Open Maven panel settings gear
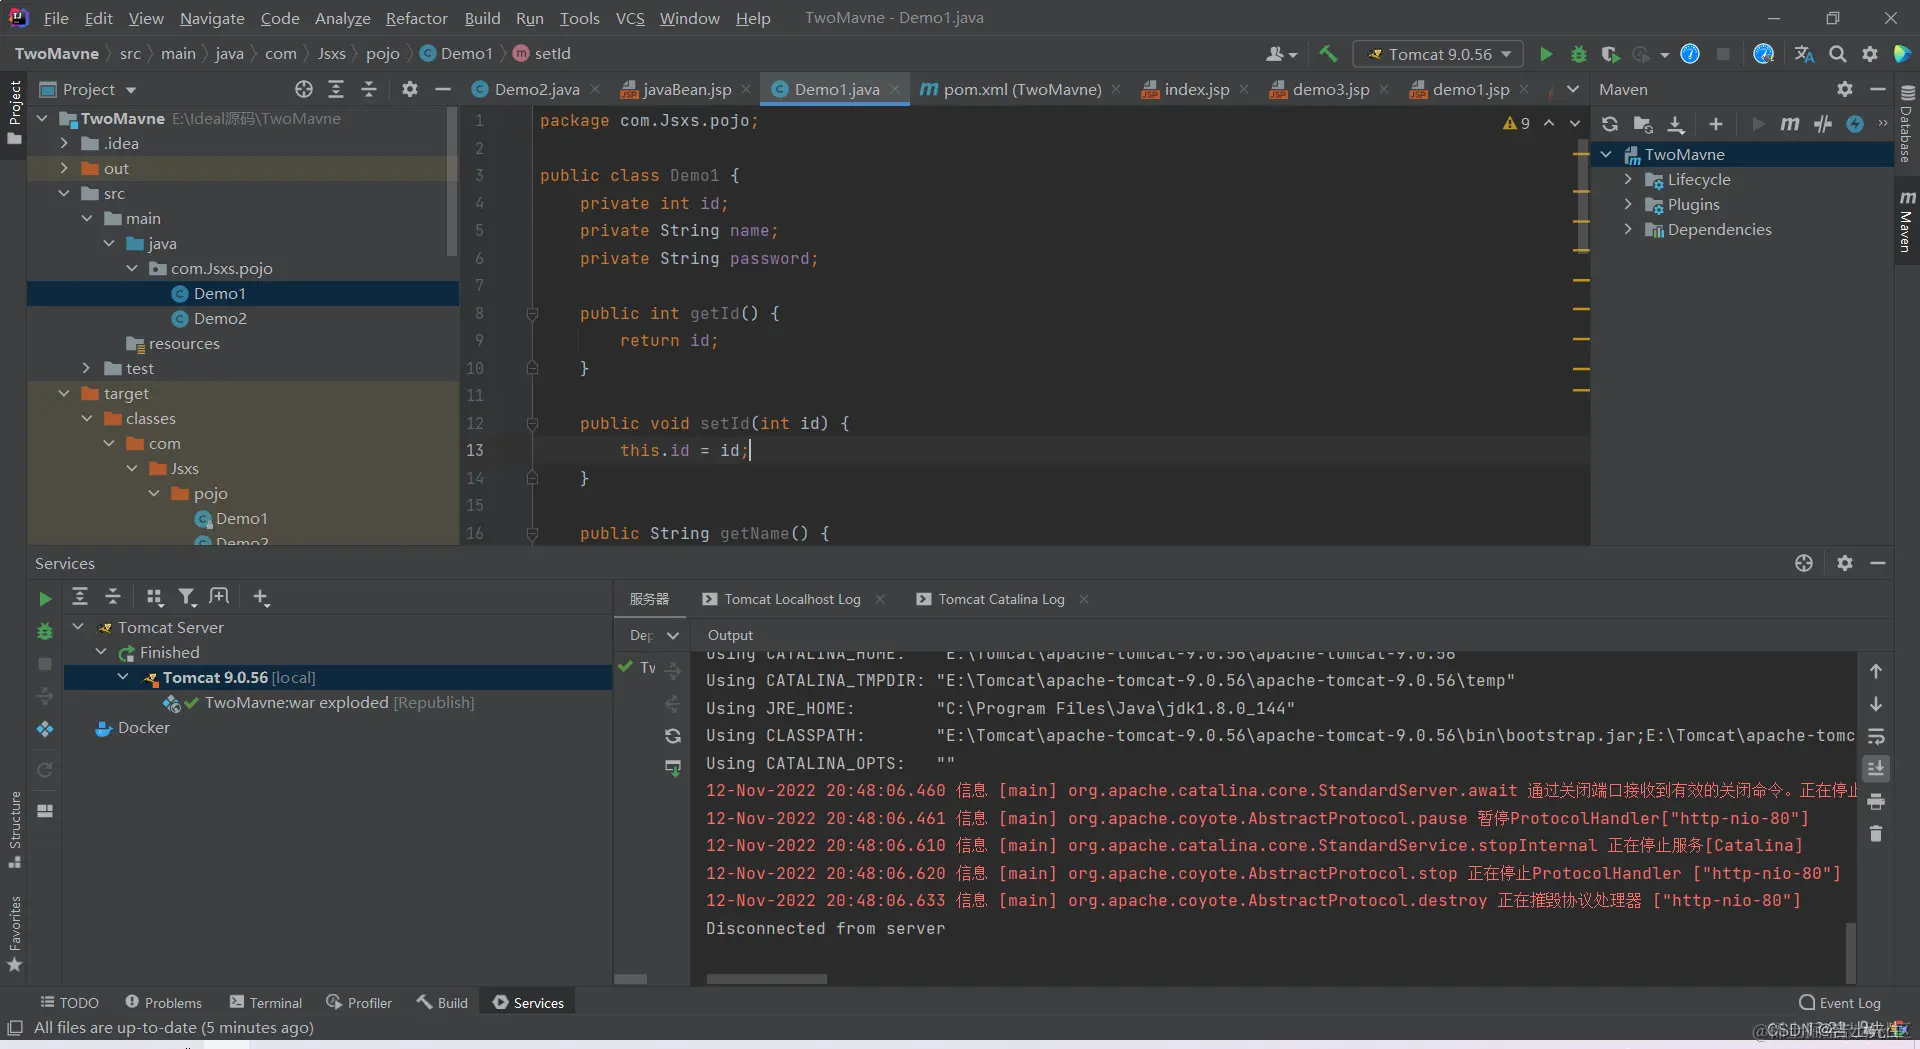Screen dimensions: 1920x1049 pos(1845,89)
